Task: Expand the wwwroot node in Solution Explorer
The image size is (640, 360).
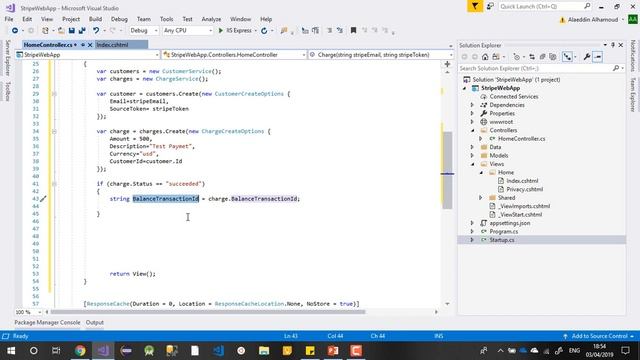Action: tap(472, 122)
